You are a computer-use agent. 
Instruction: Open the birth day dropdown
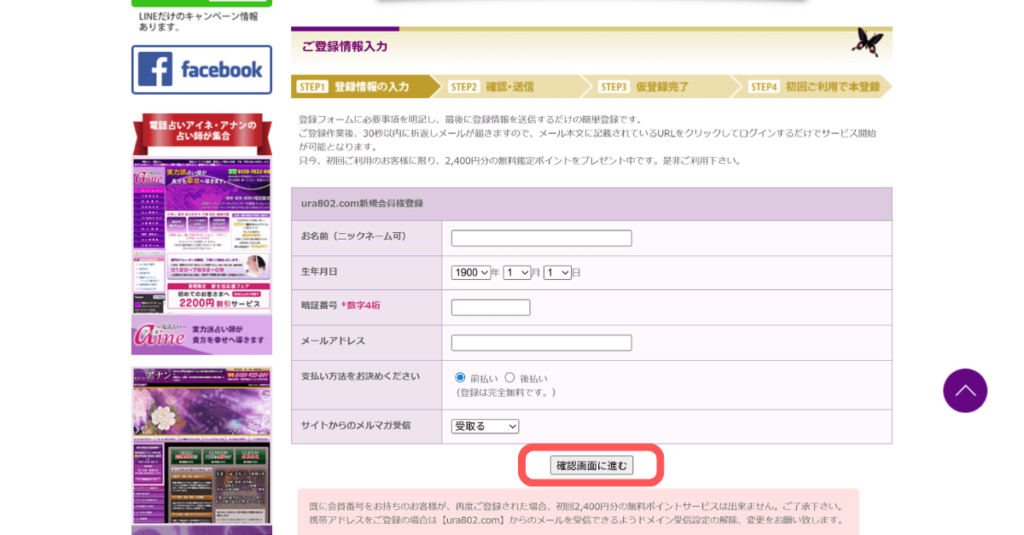pyautogui.click(x=557, y=272)
